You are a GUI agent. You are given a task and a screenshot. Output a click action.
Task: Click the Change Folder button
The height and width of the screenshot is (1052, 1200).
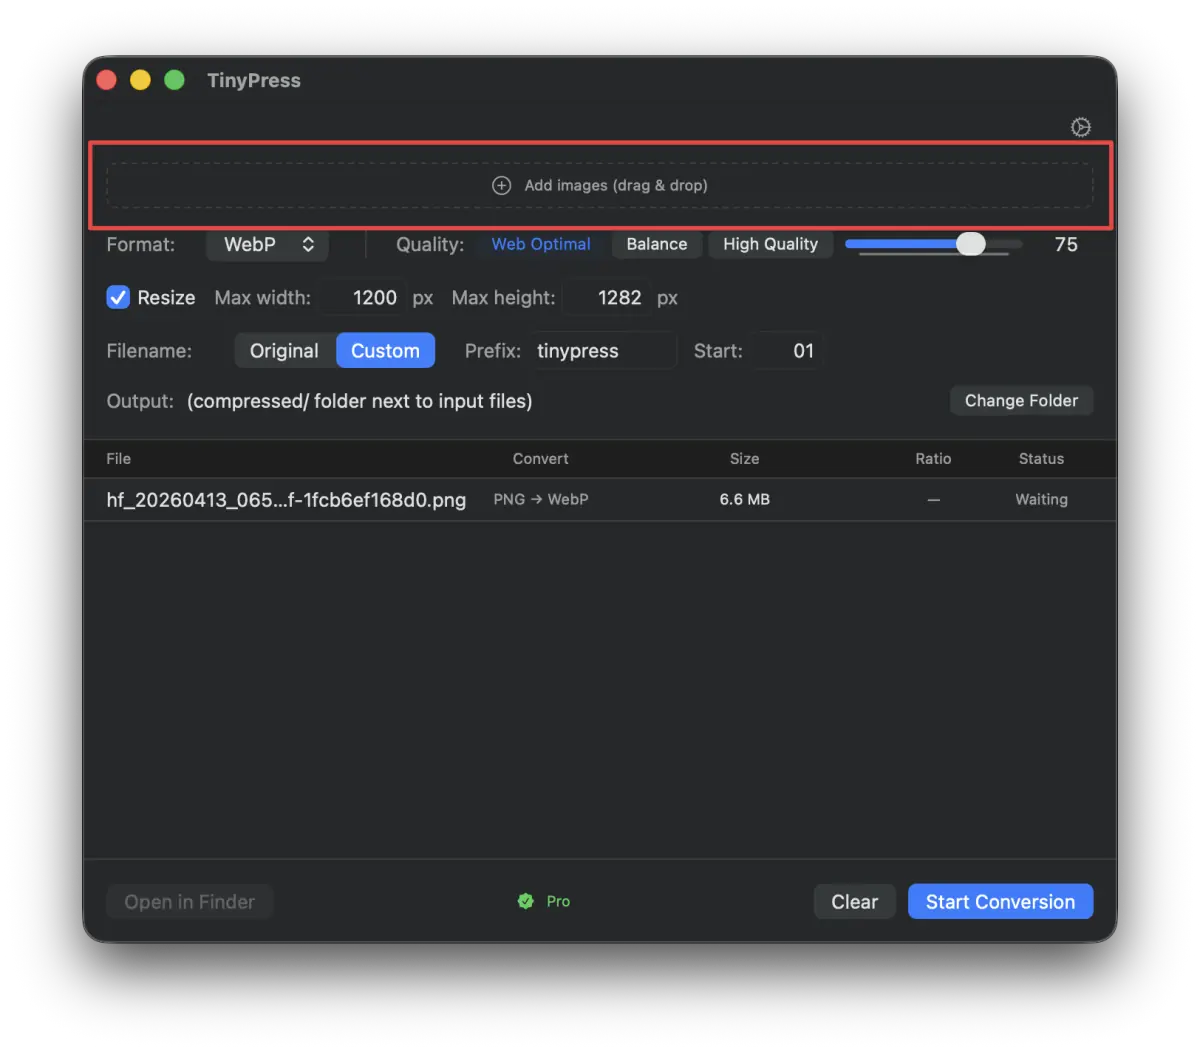click(x=1021, y=400)
